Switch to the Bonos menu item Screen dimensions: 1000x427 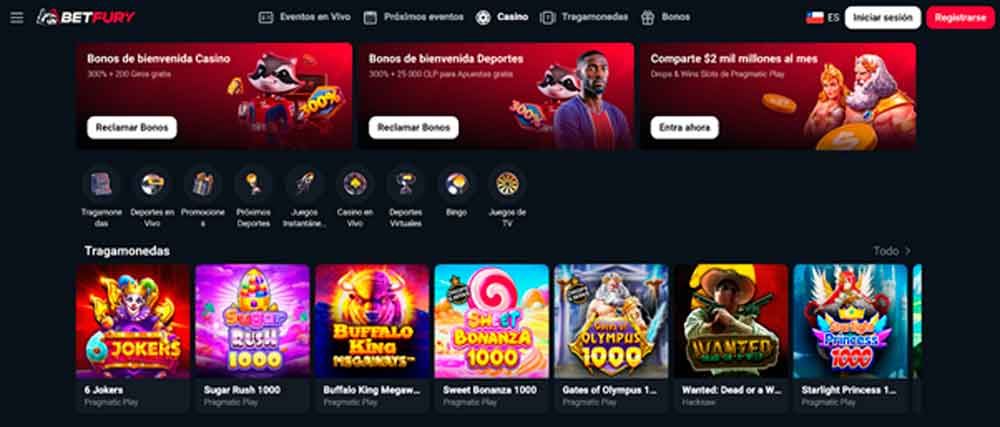pos(665,17)
